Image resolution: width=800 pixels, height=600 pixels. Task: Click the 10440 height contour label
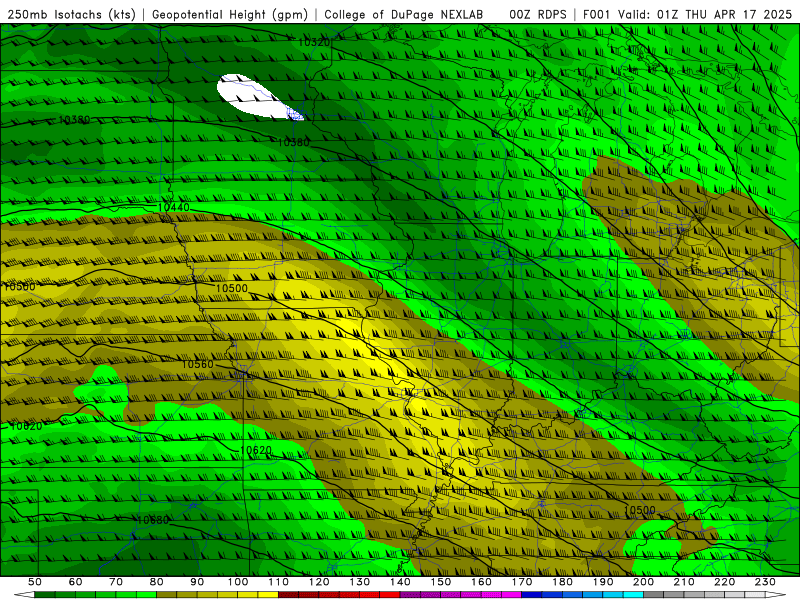click(173, 207)
